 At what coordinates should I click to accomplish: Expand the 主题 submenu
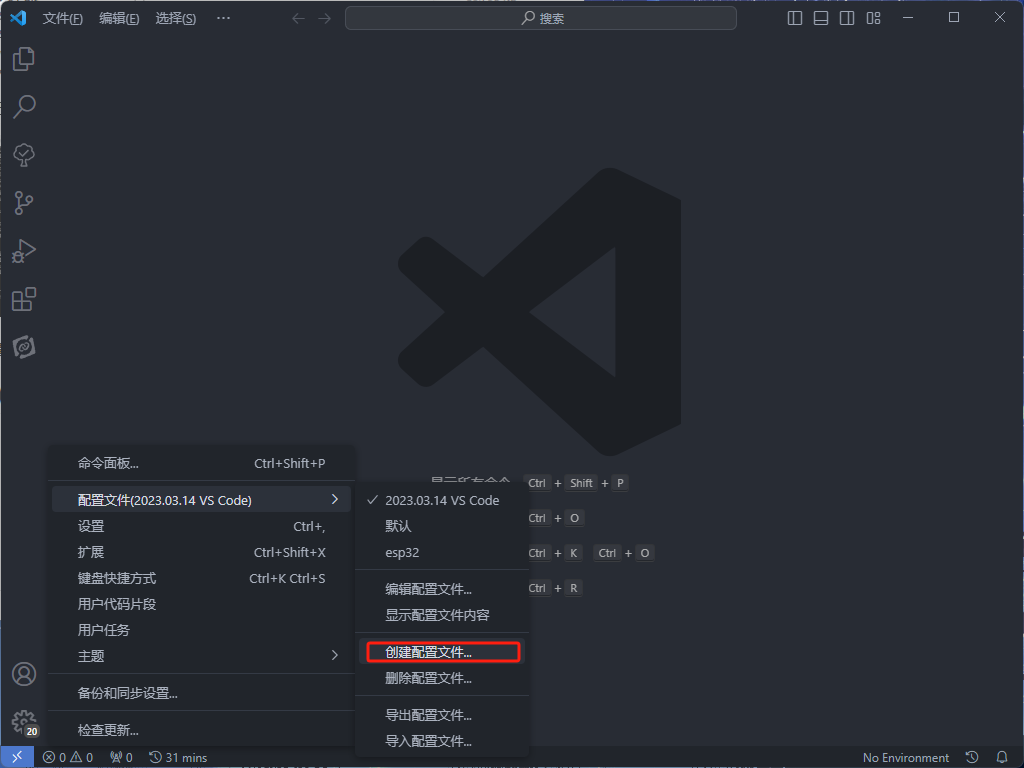click(x=201, y=656)
